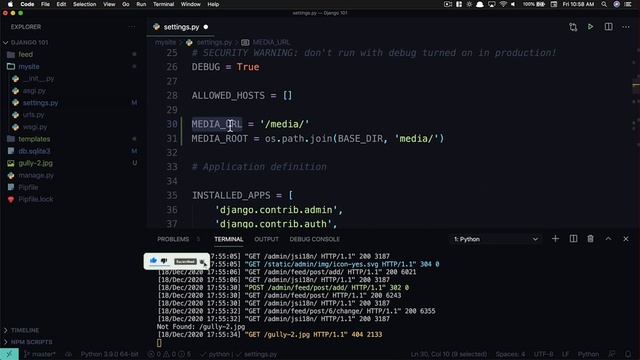Viewport: 640px width, 360px height.
Task: Expand the templates folder
Action: click(34, 139)
